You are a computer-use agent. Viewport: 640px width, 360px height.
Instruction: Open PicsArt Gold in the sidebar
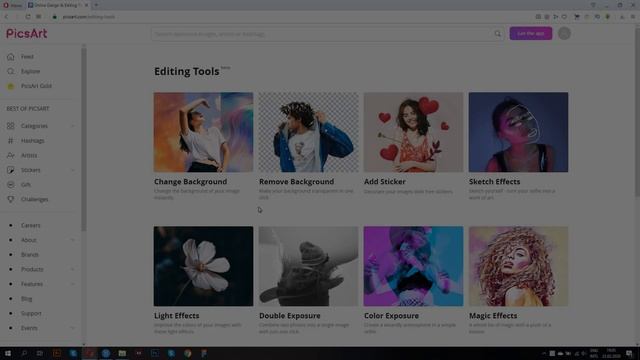coord(36,86)
